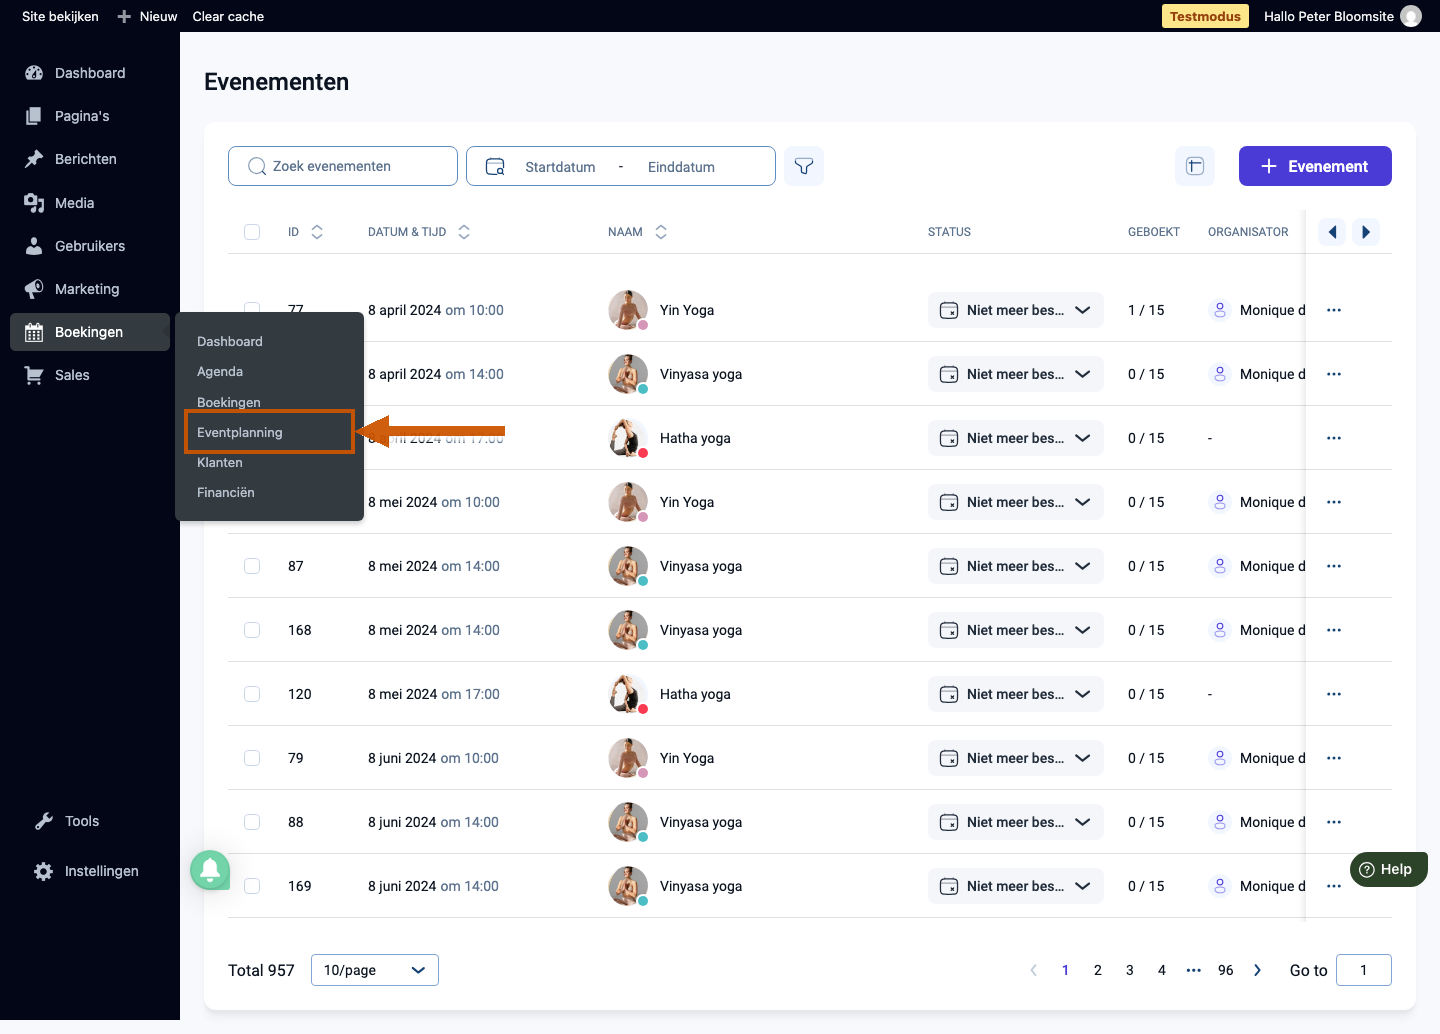Check the row checkbox for event 169
1440x1034 pixels.
pos(252,886)
